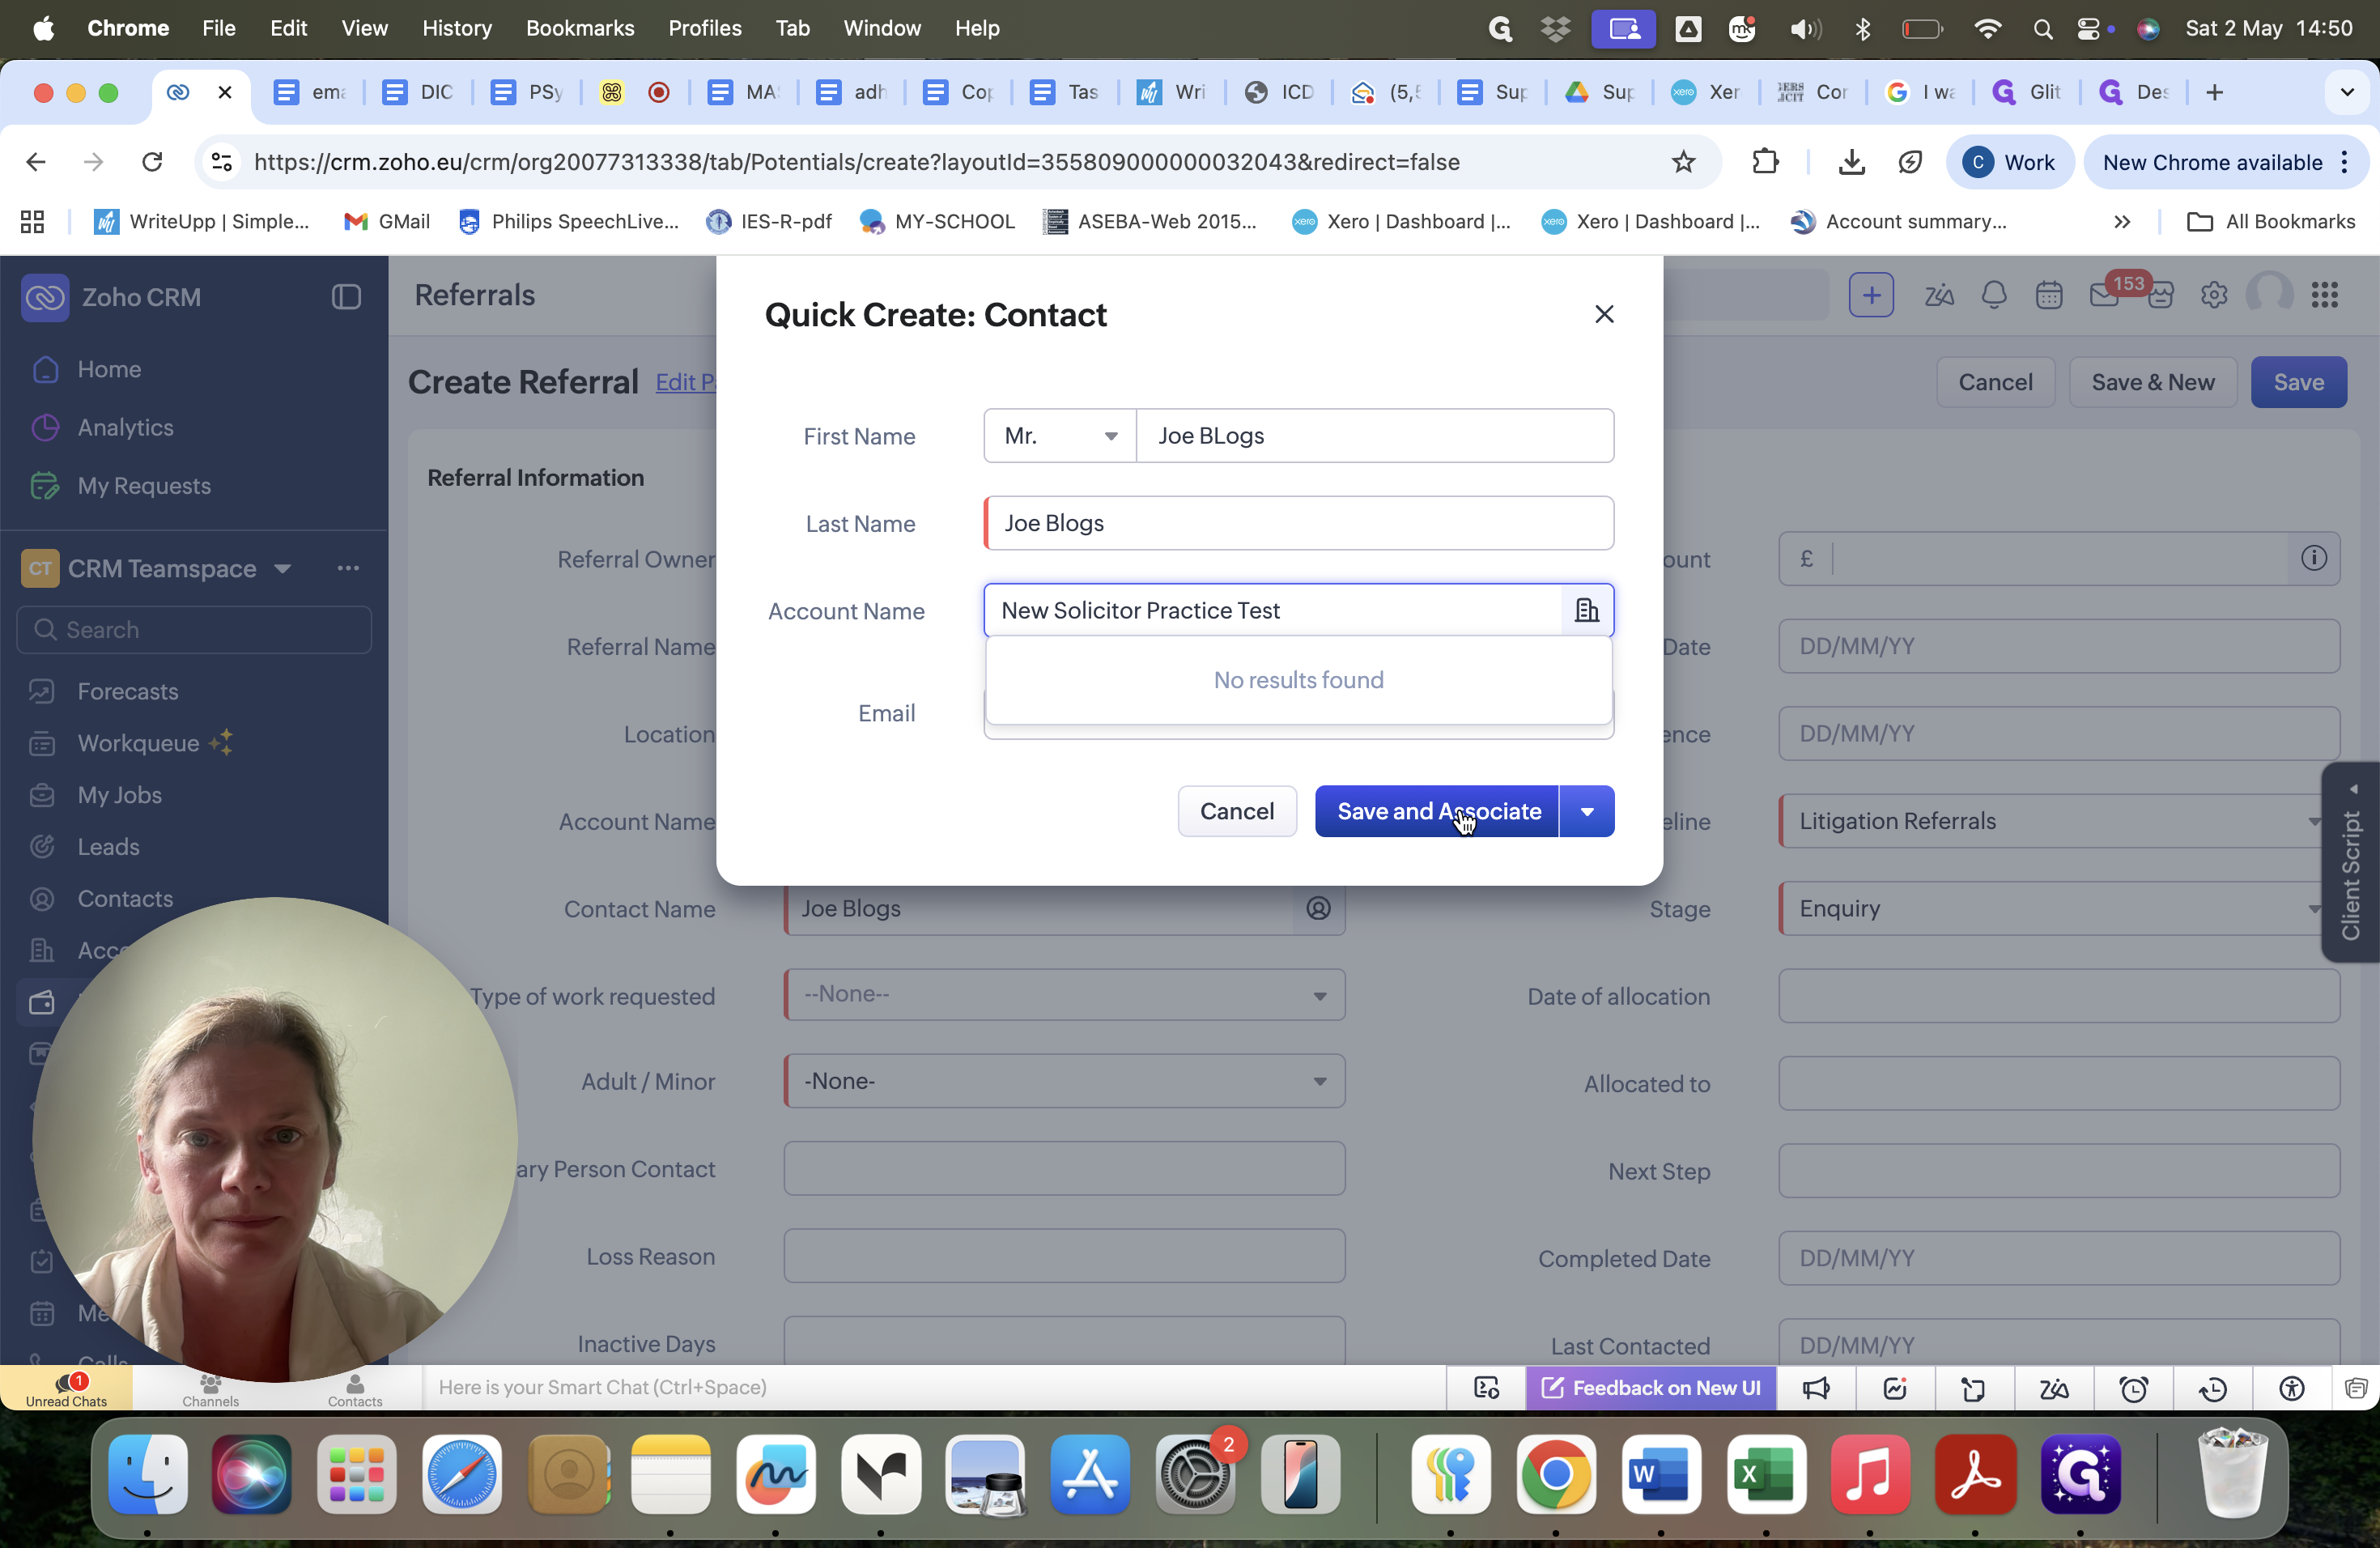Open account lookup icon in Account Name field
The height and width of the screenshot is (1548, 2380).
click(x=1586, y=610)
